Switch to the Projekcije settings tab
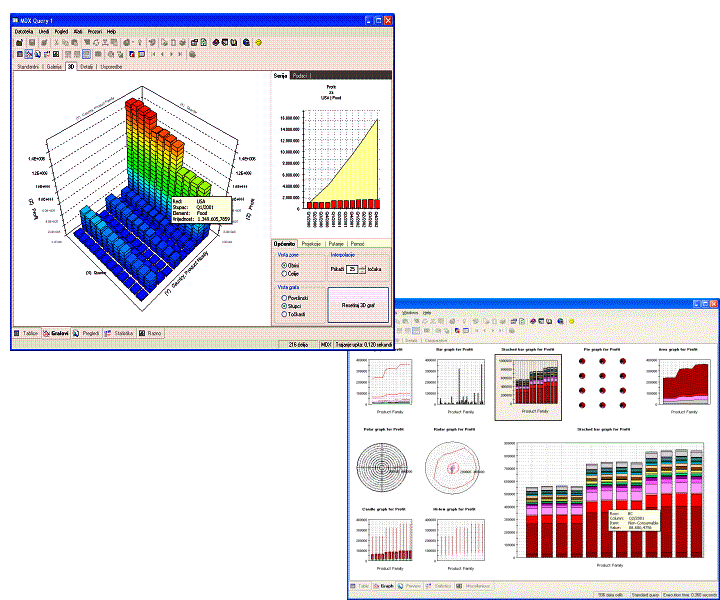720x600 pixels. [311, 244]
